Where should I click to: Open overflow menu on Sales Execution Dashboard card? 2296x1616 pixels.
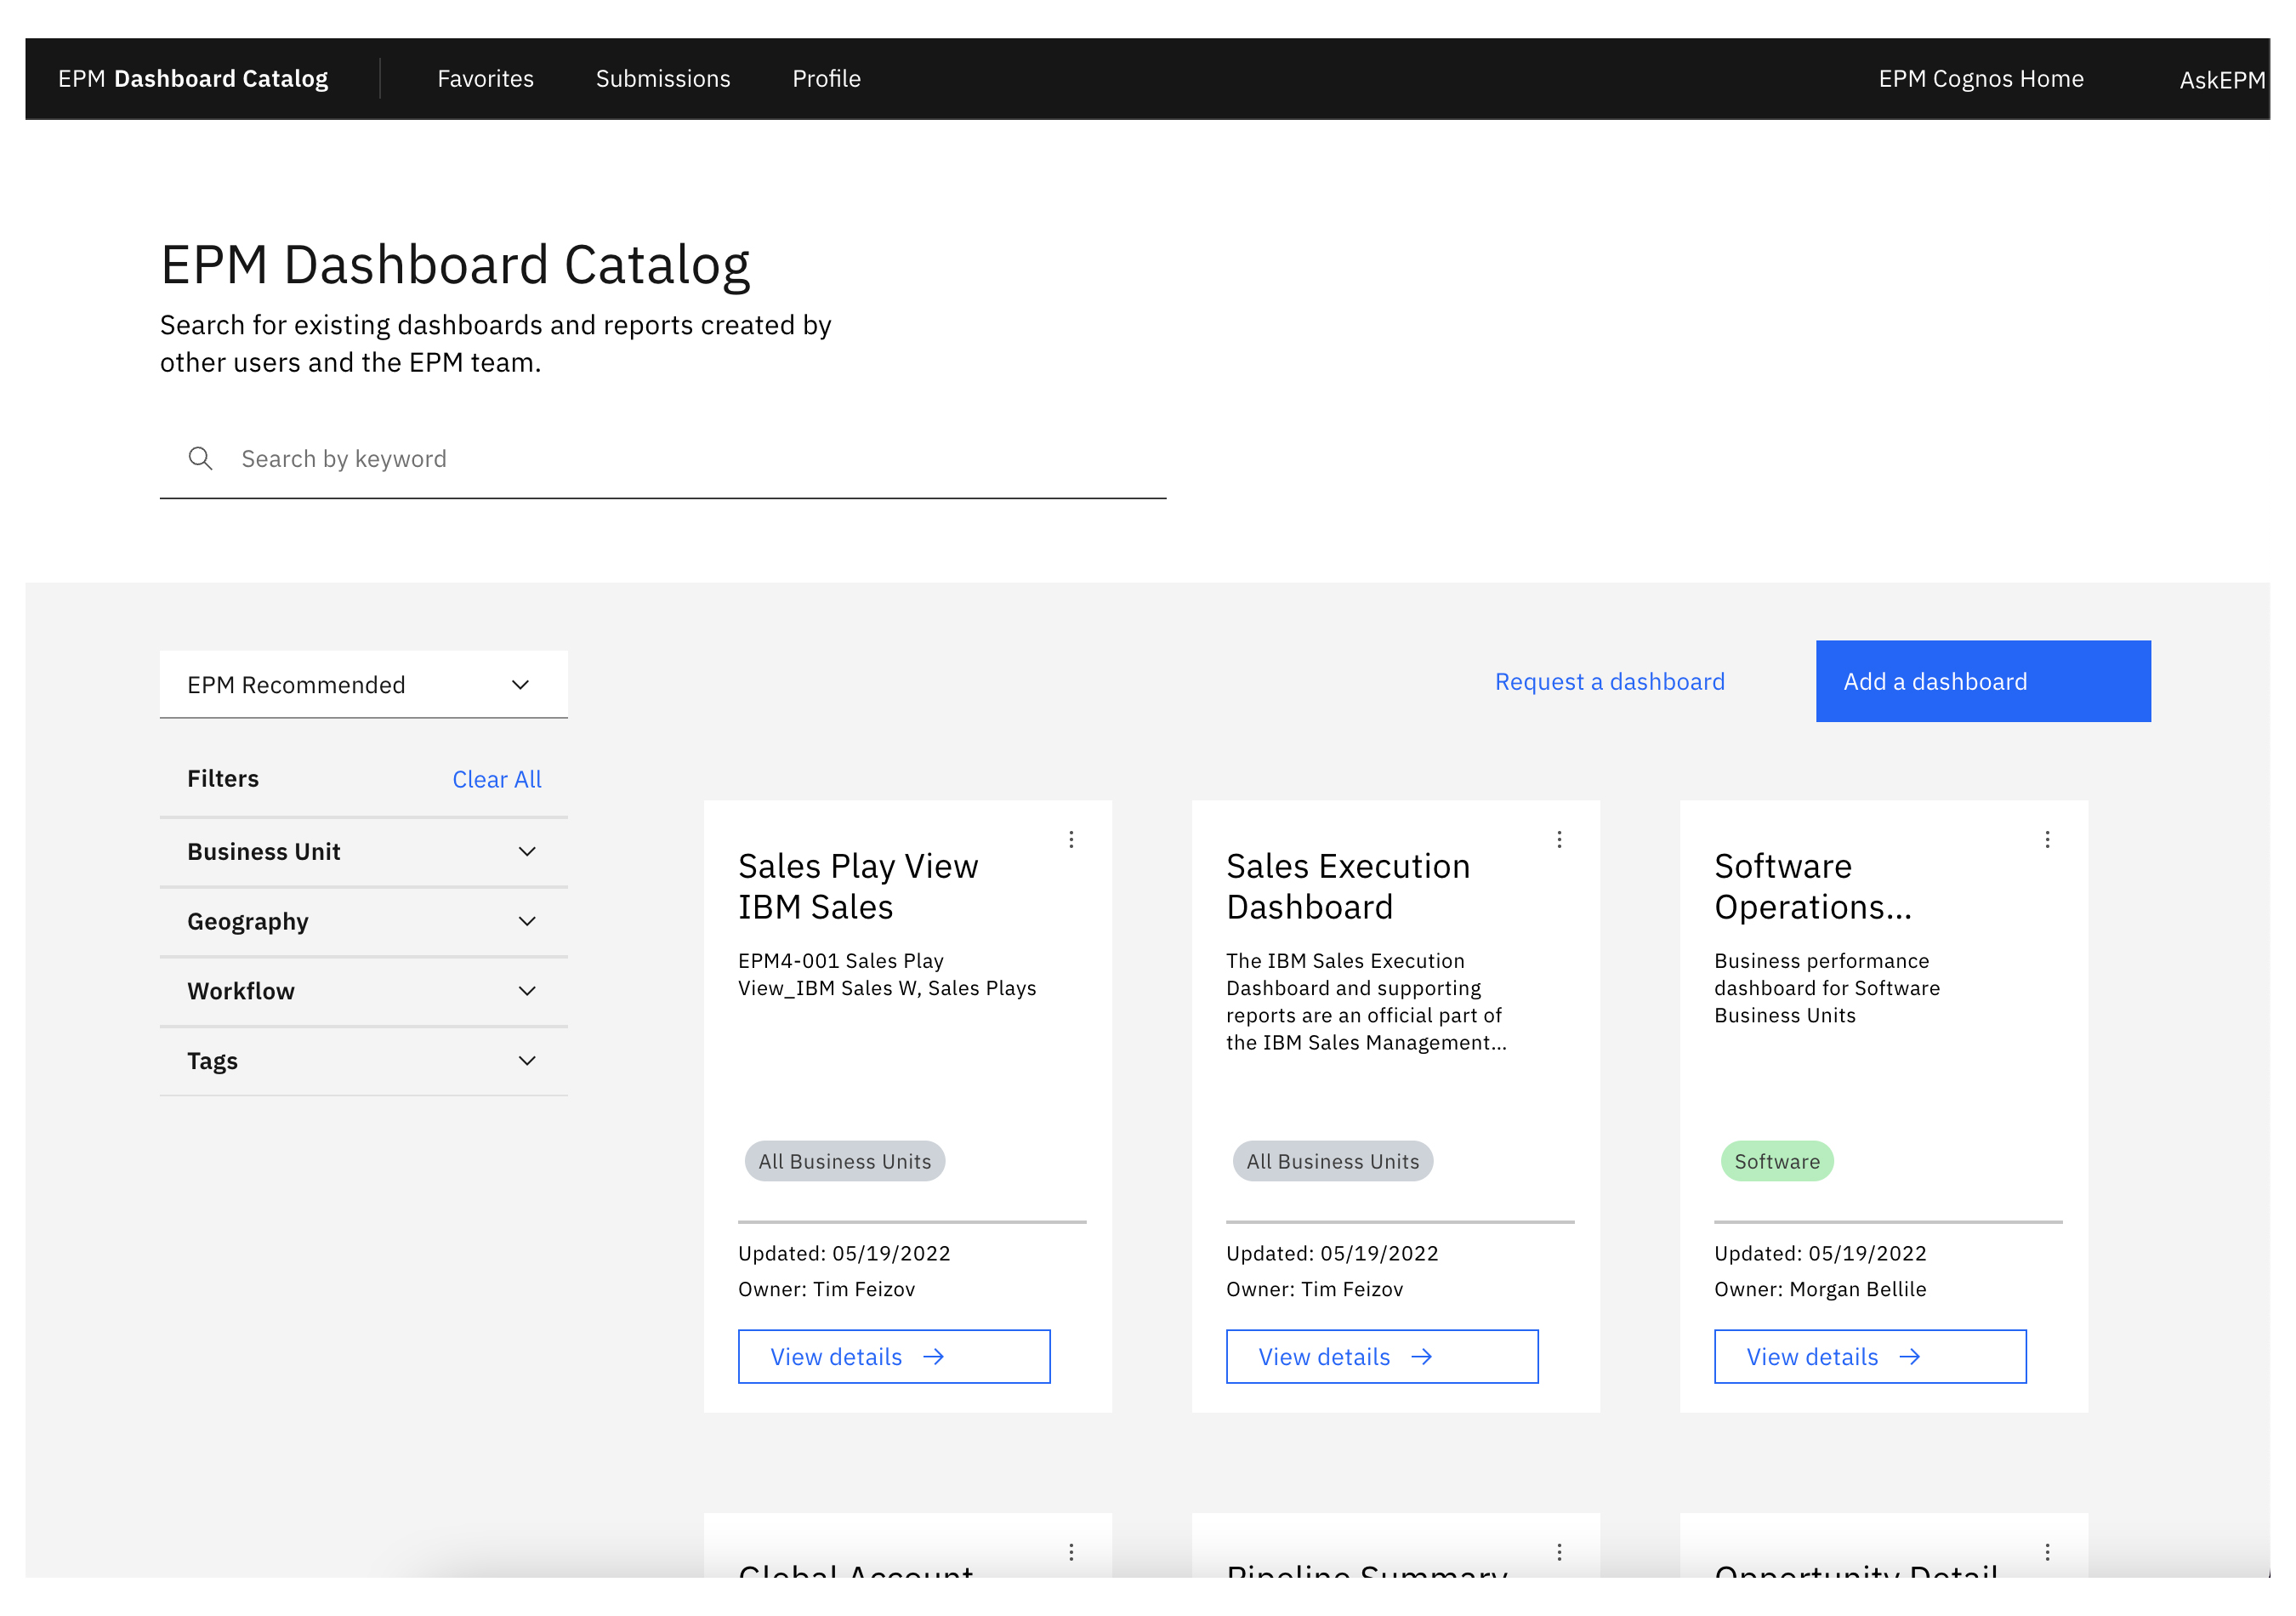(x=1559, y=839)
